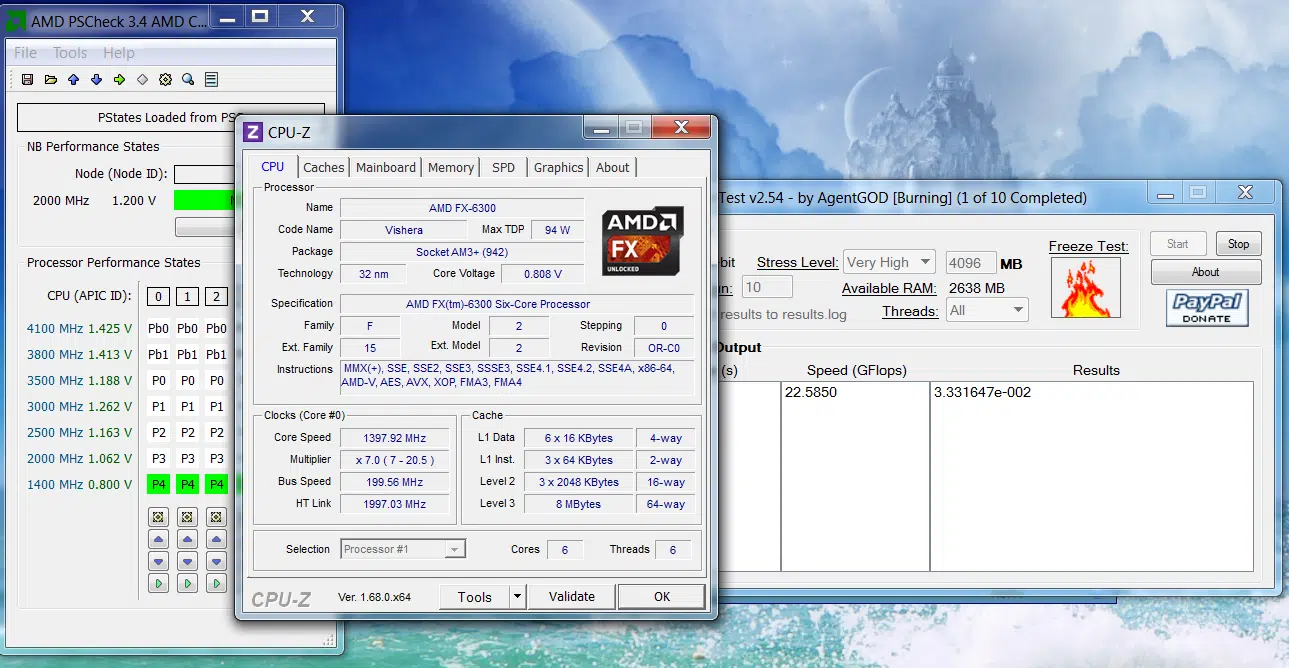Click the open folder icon in PSCheck toolbar
The width and height of the screenshot is (1289, 668).
coord(50,80)
